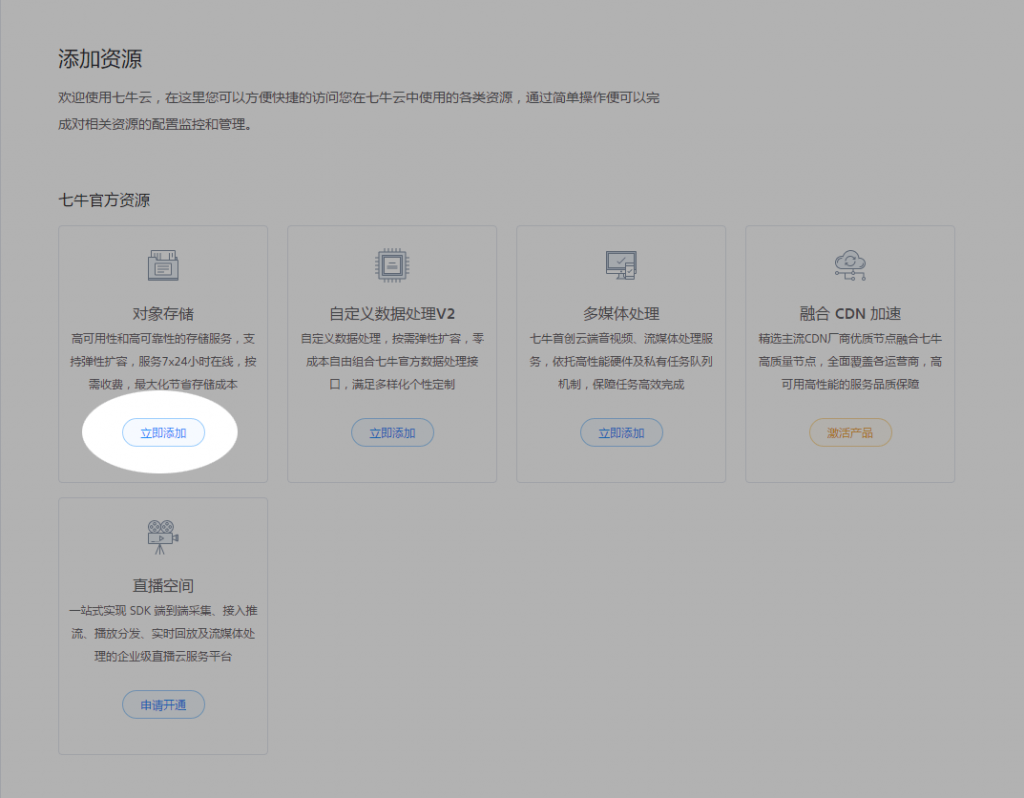Click the 融合 CDN 加速 cloud icon

click(x=850, y=265)
